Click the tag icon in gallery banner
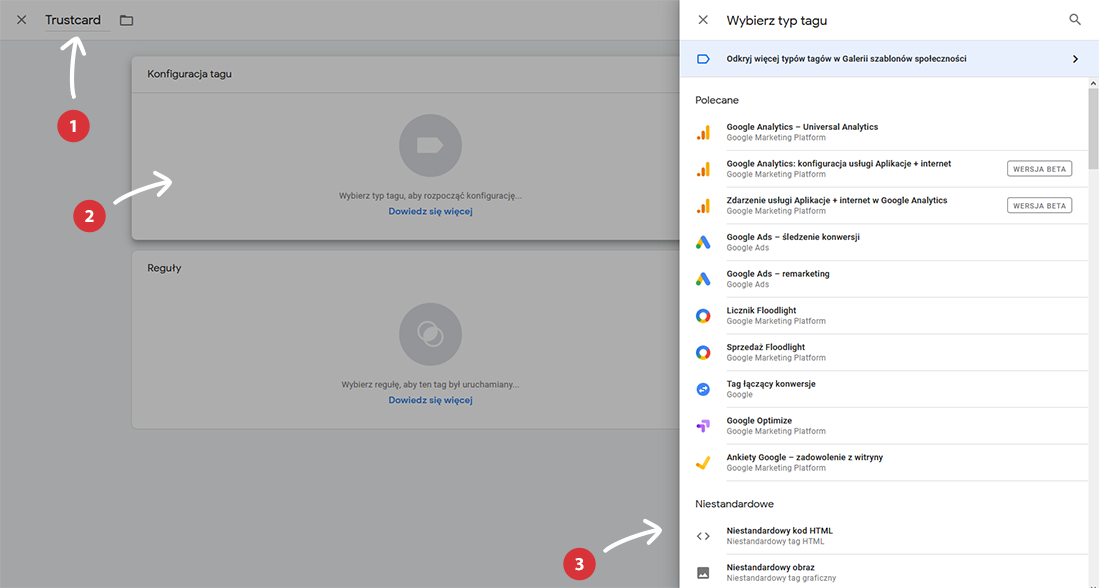The width and height of the screenshot is (1099, 588). [x=703, y=59]
